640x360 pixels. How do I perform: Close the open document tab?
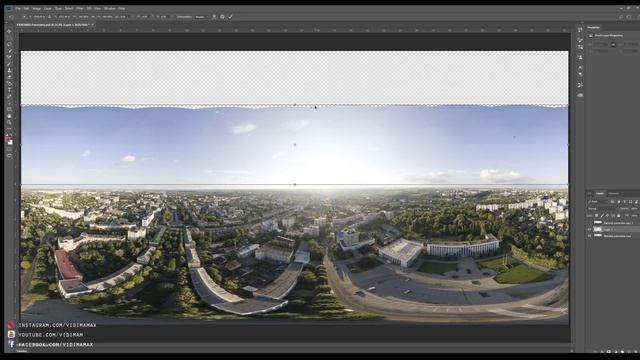(93, 24)
